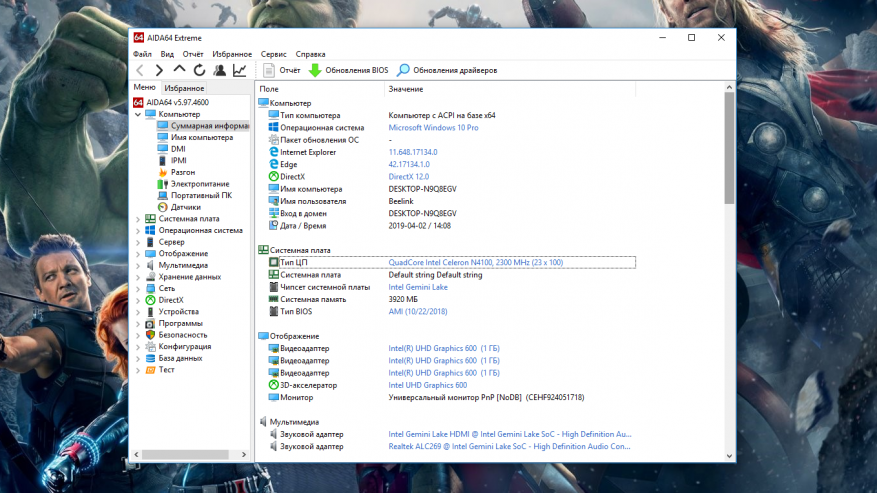The height and width of the screenshot is (493, 877).
Task: Click the right panel vertical scrollbar thumb
Action: (x=729, y=148)
